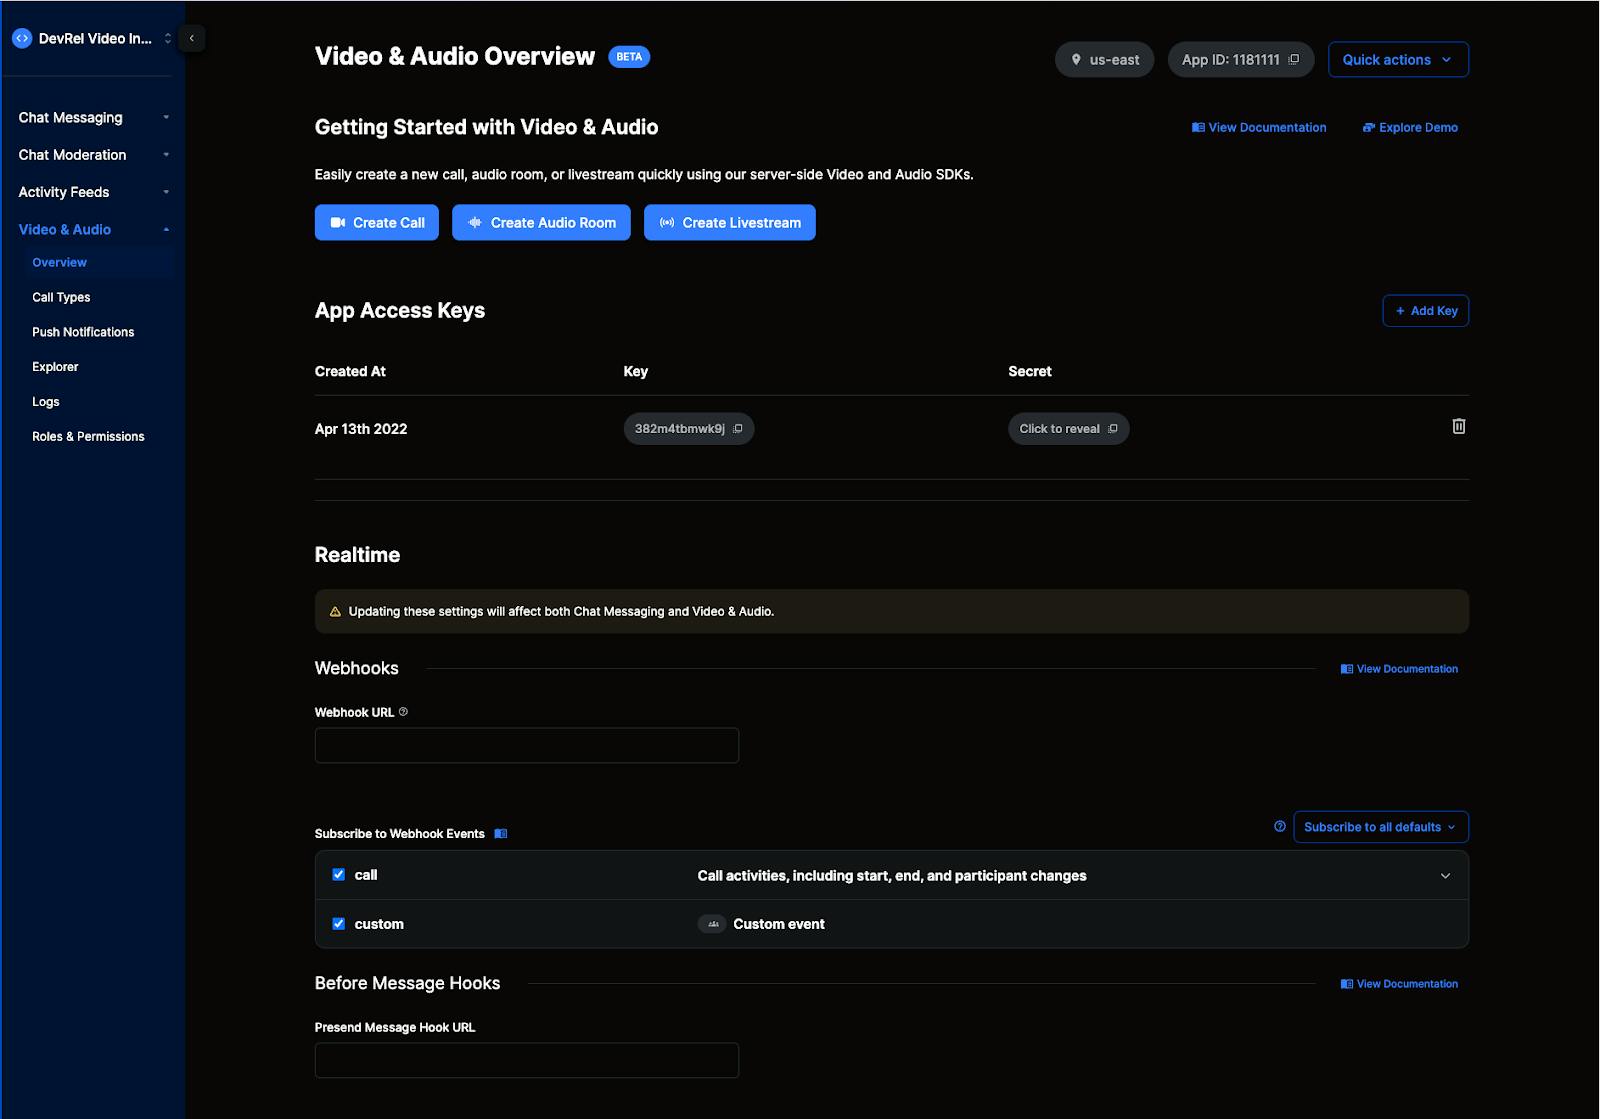Uncheck the call webhook event
Screen dimensions: 1600x1119
coord(339,874)
